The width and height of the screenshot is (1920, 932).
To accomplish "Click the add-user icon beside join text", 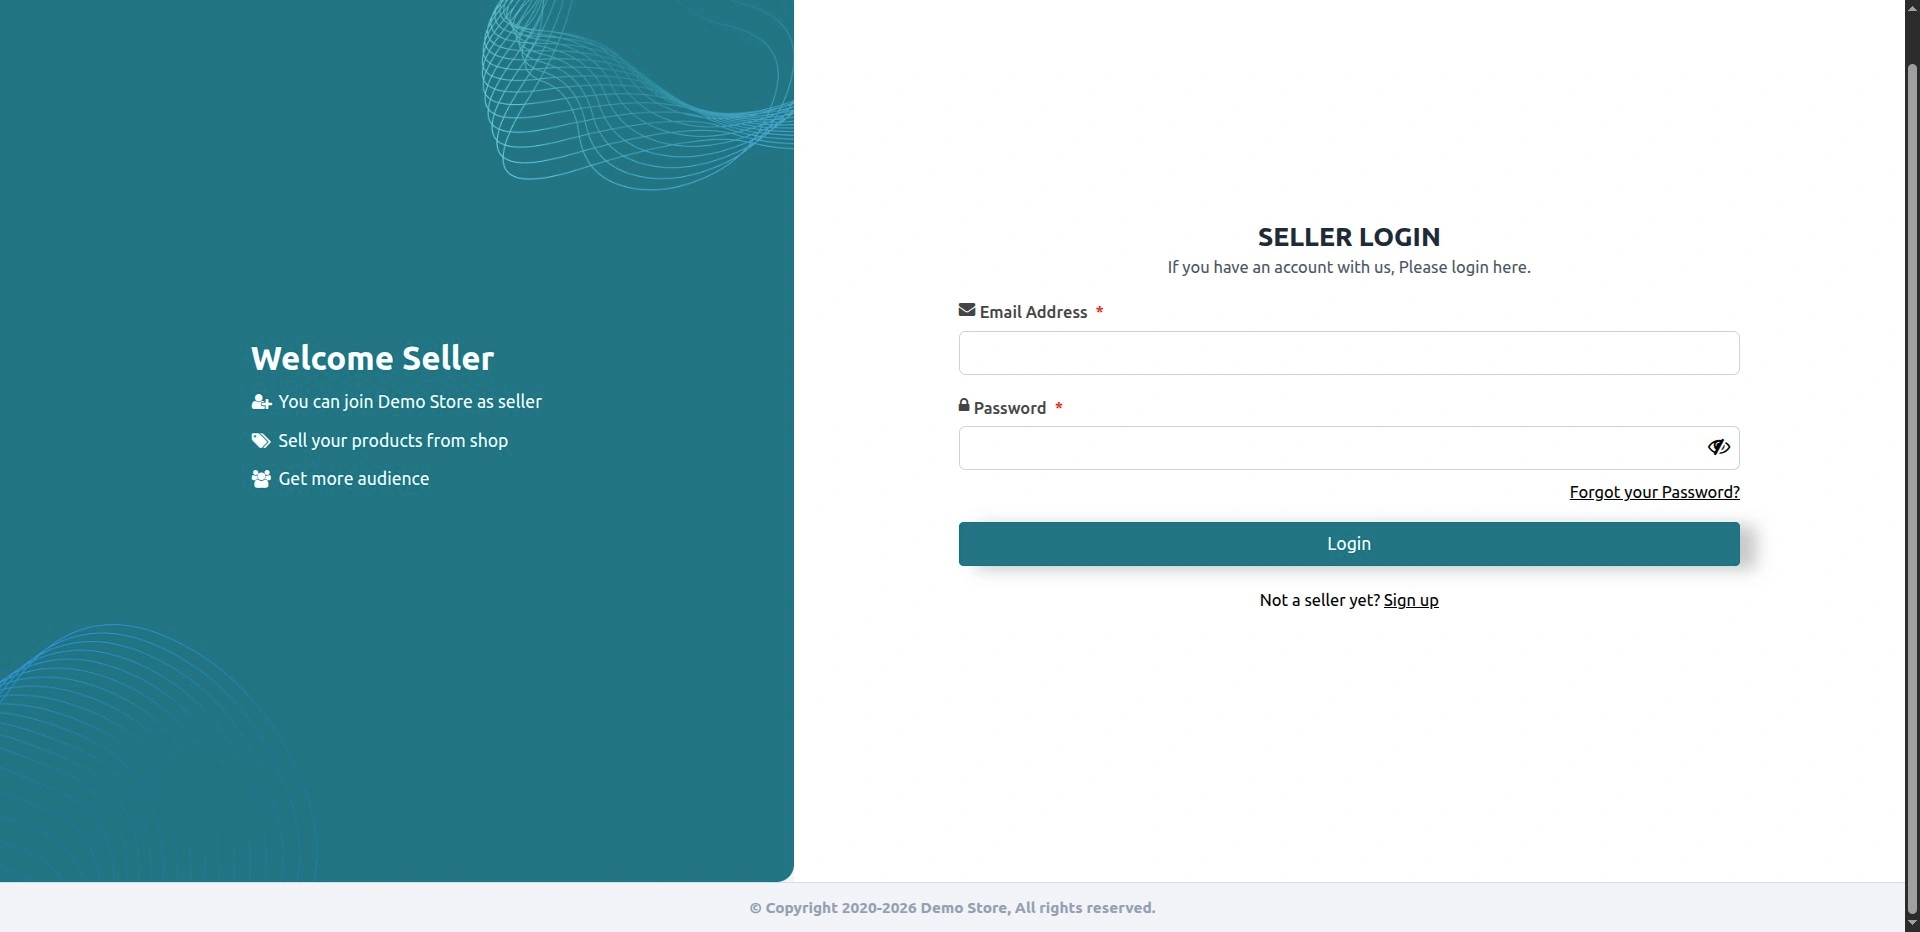I will 262,402.
